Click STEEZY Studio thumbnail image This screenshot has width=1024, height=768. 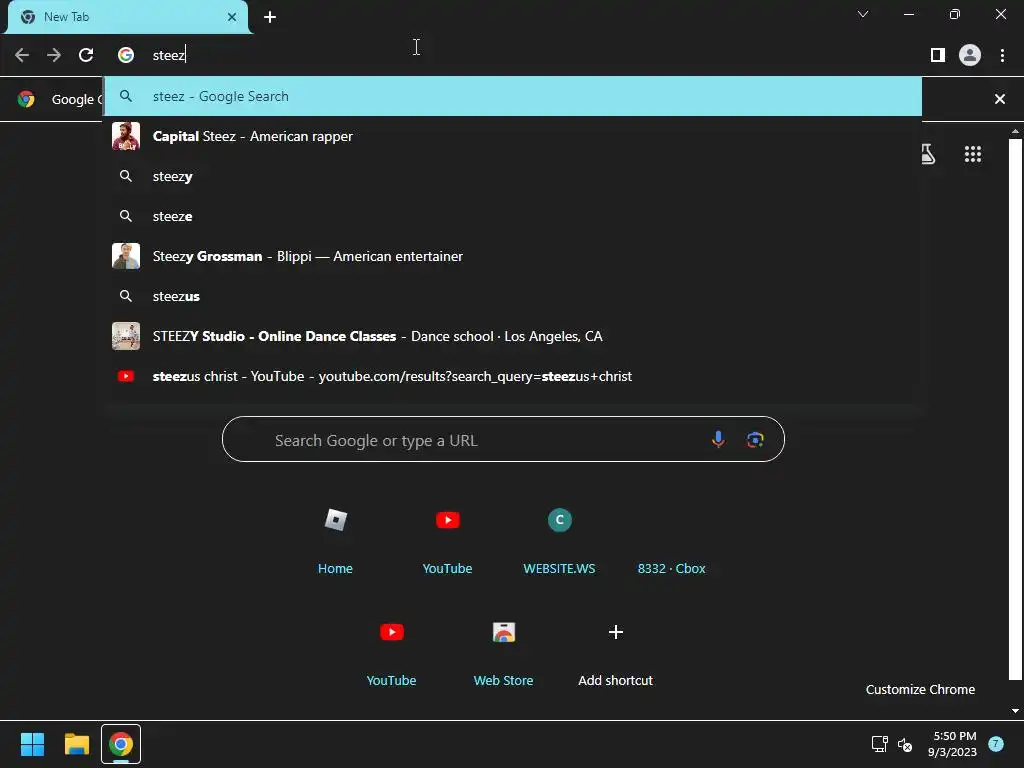[x=126, y=336]
